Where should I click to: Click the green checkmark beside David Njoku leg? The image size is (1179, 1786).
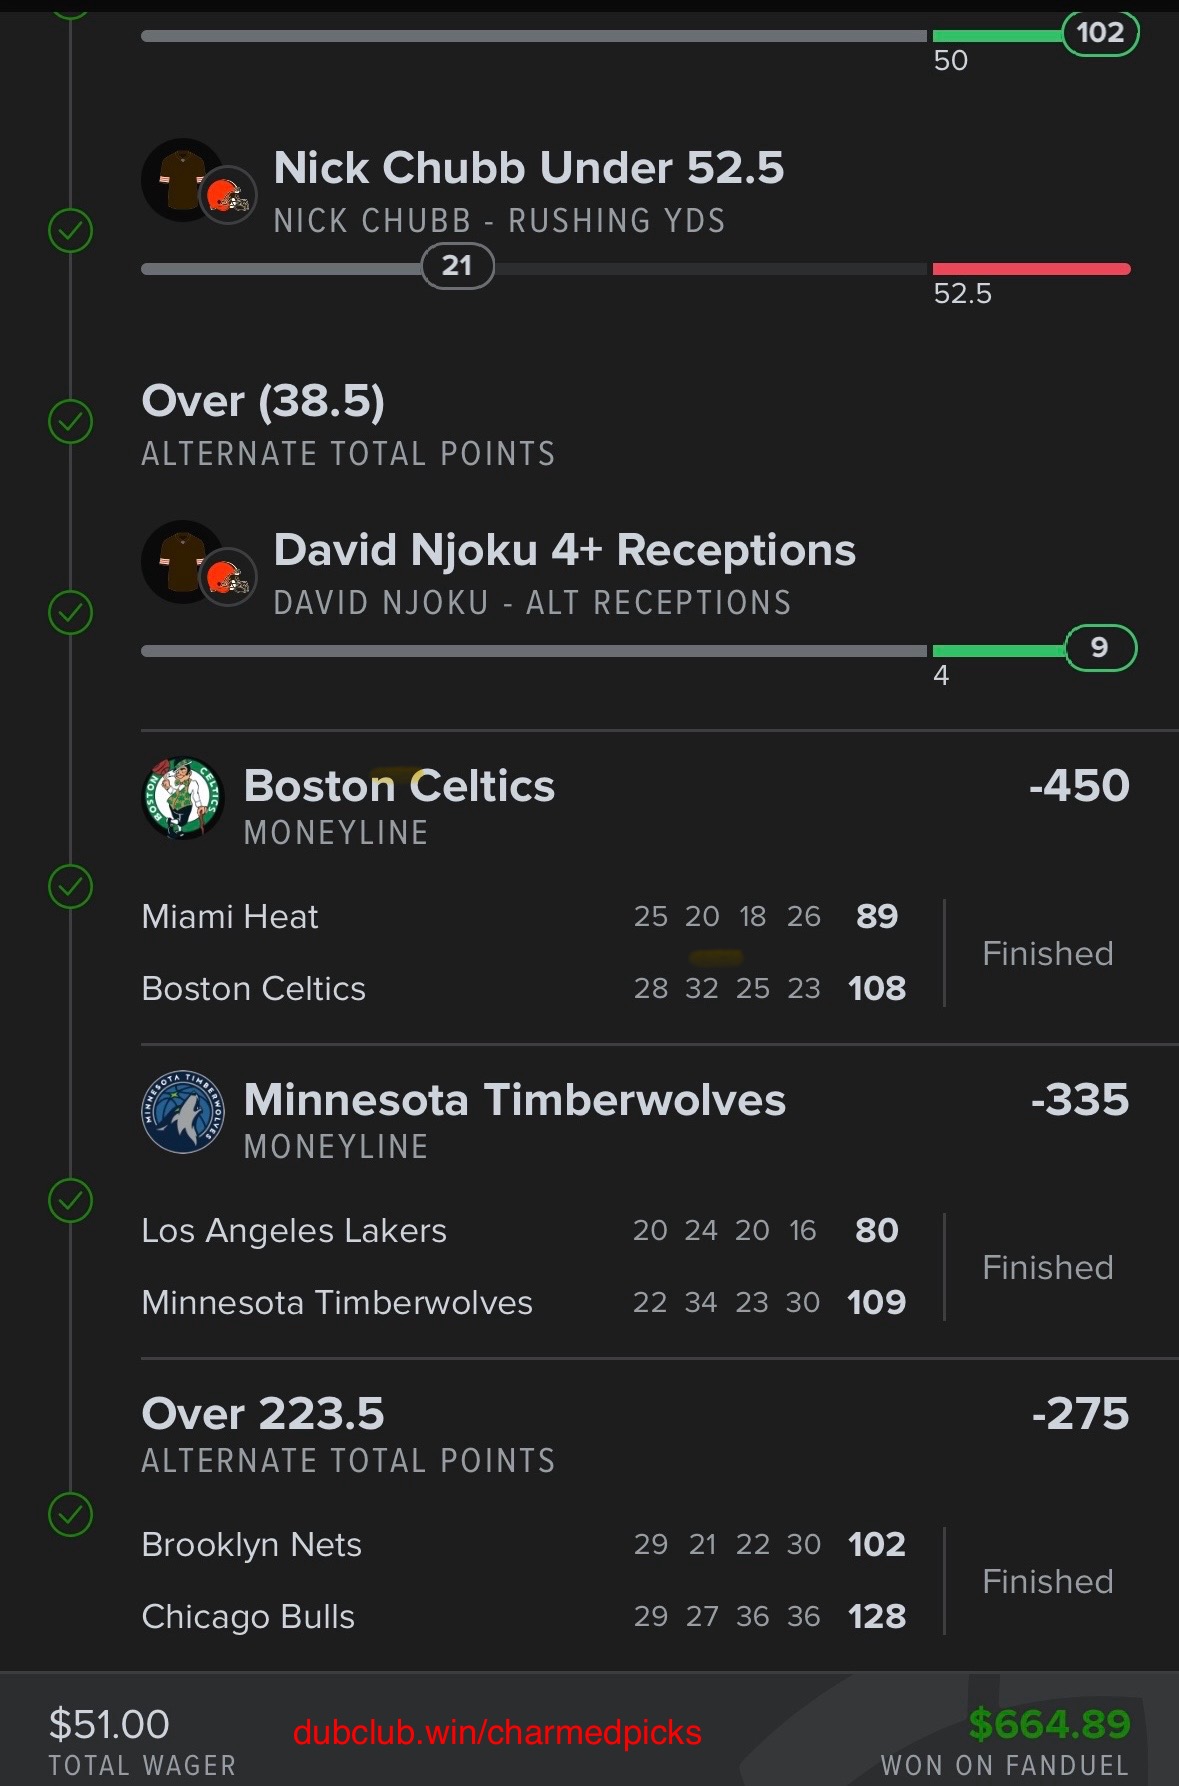tap(70, 613)
